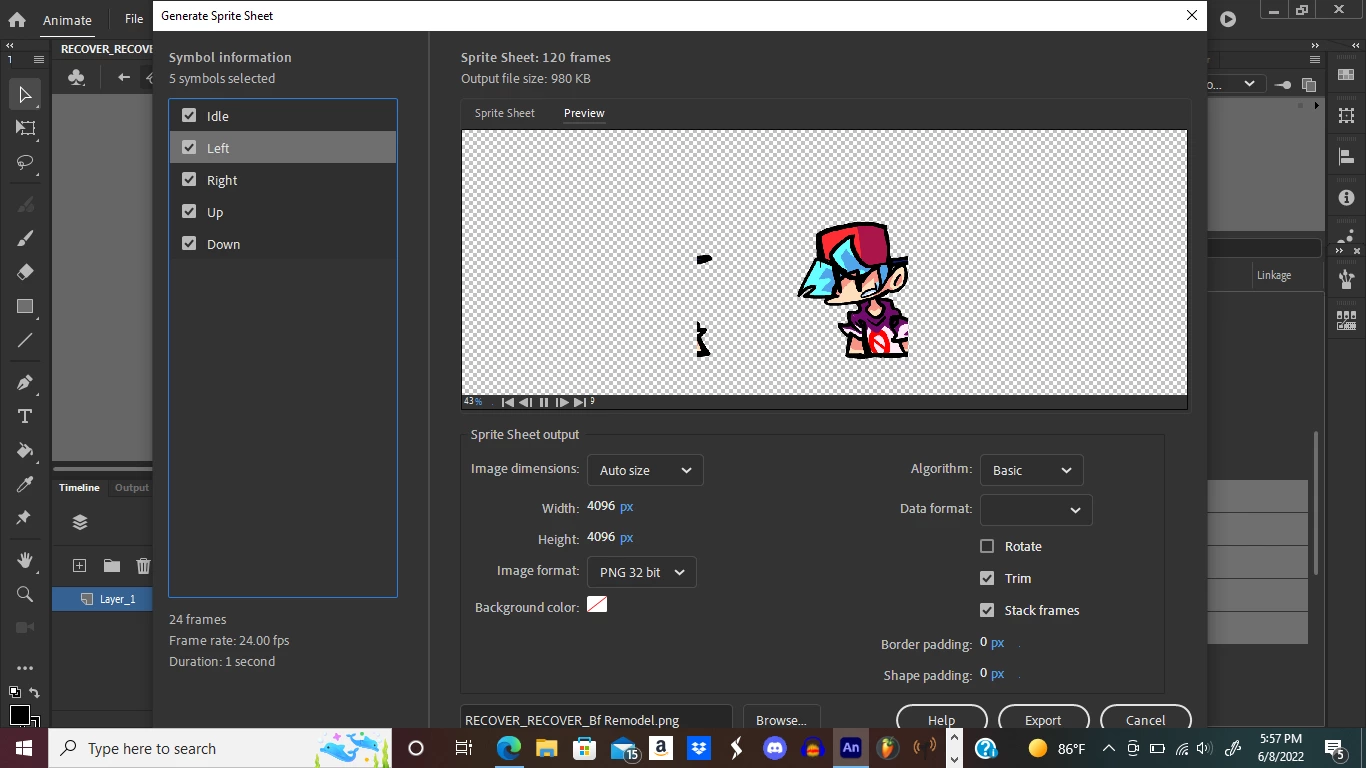The image size is (1366, 768).
Task: Select the Rectangle tool
Action: tap(25, 306)
